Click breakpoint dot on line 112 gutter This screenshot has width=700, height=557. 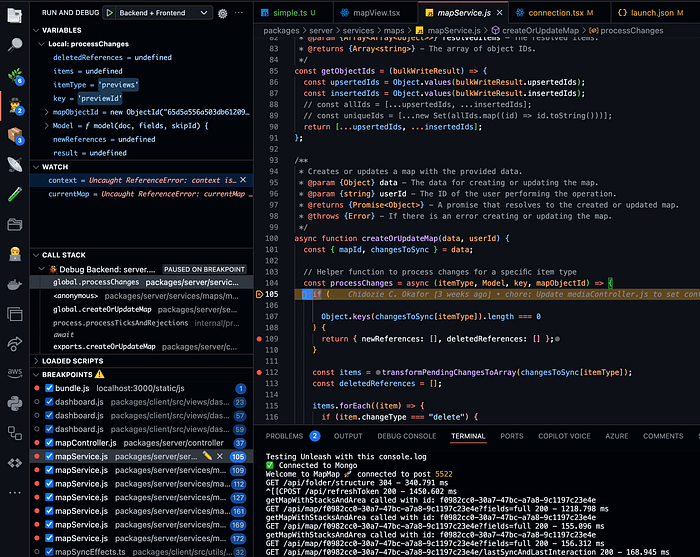(259, 372)
